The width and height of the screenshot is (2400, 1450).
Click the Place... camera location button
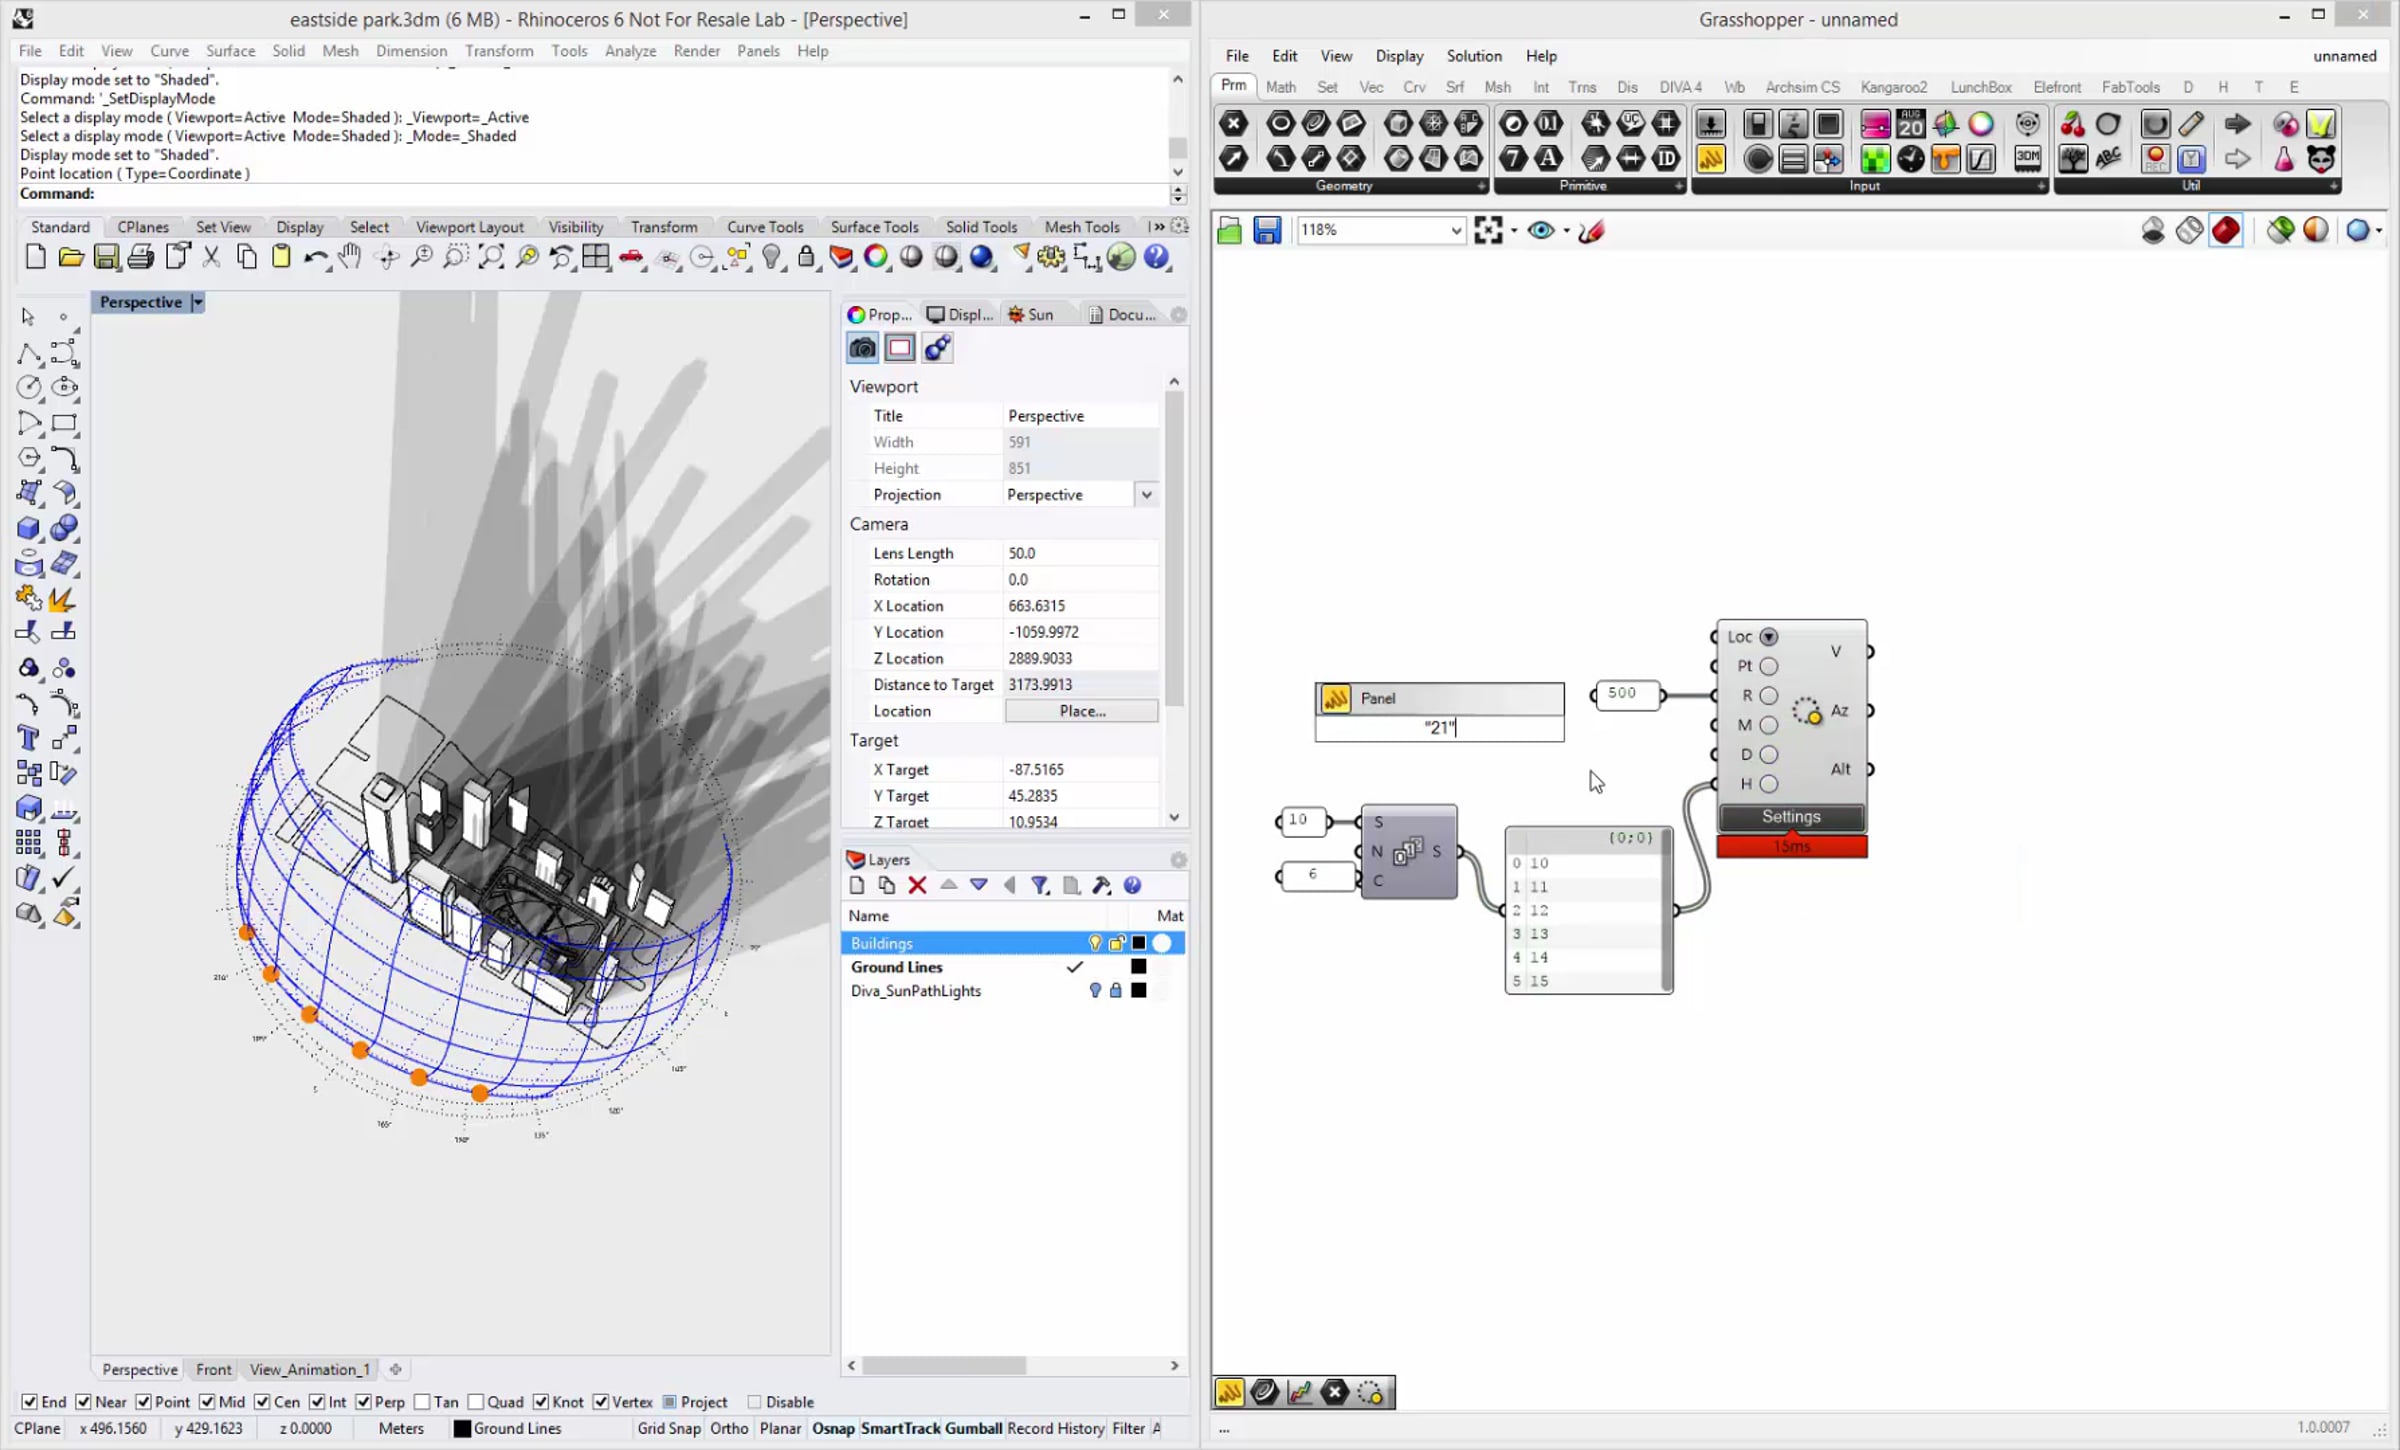coord(1082,711)
